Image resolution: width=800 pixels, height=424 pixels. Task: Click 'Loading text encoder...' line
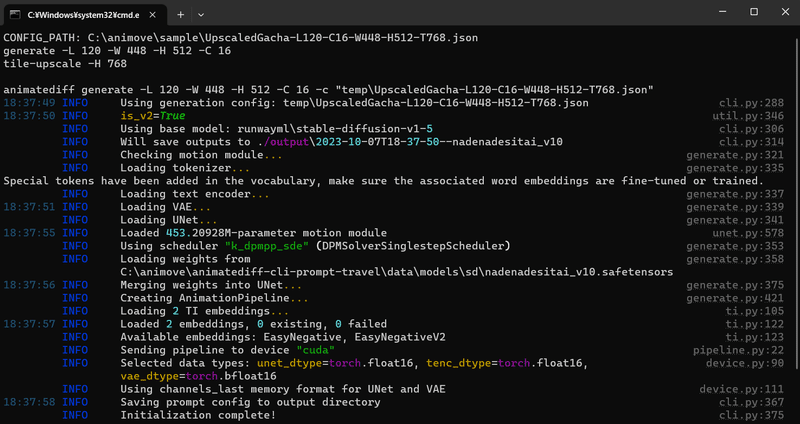[194, 194]
